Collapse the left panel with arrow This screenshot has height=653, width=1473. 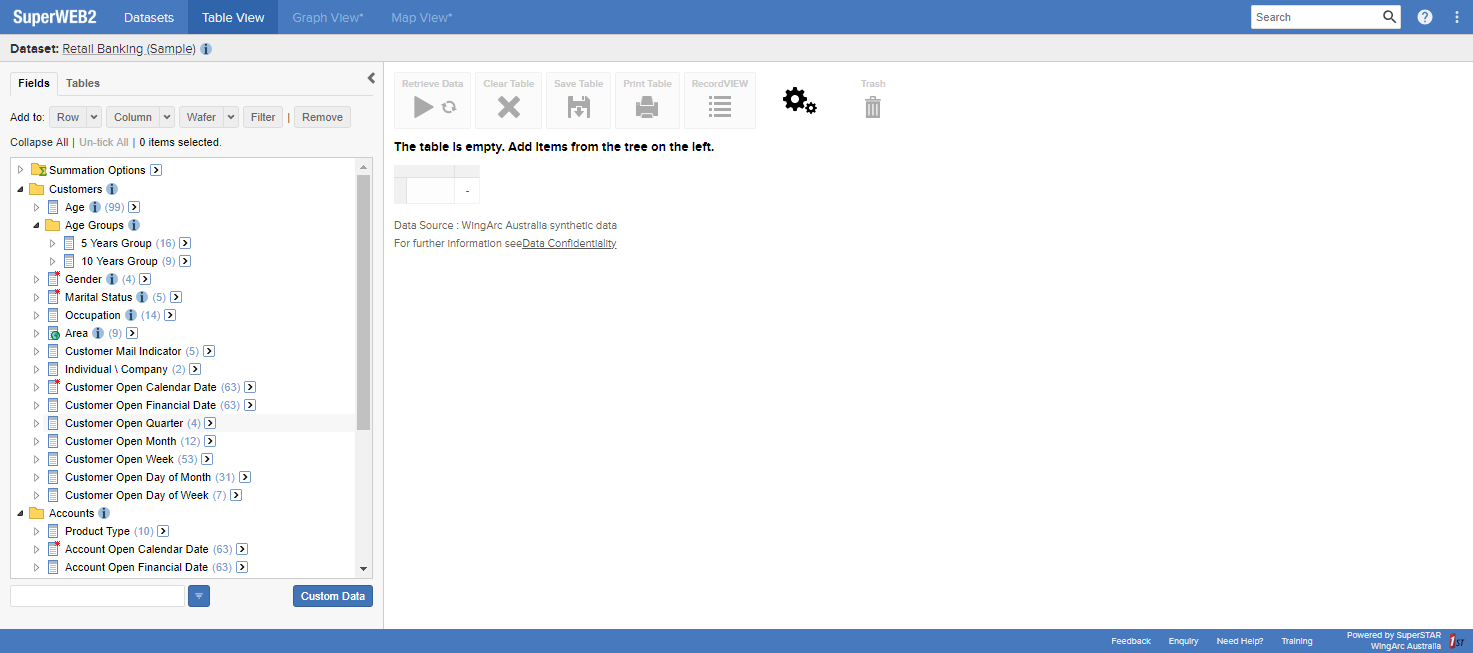[371, 78]
